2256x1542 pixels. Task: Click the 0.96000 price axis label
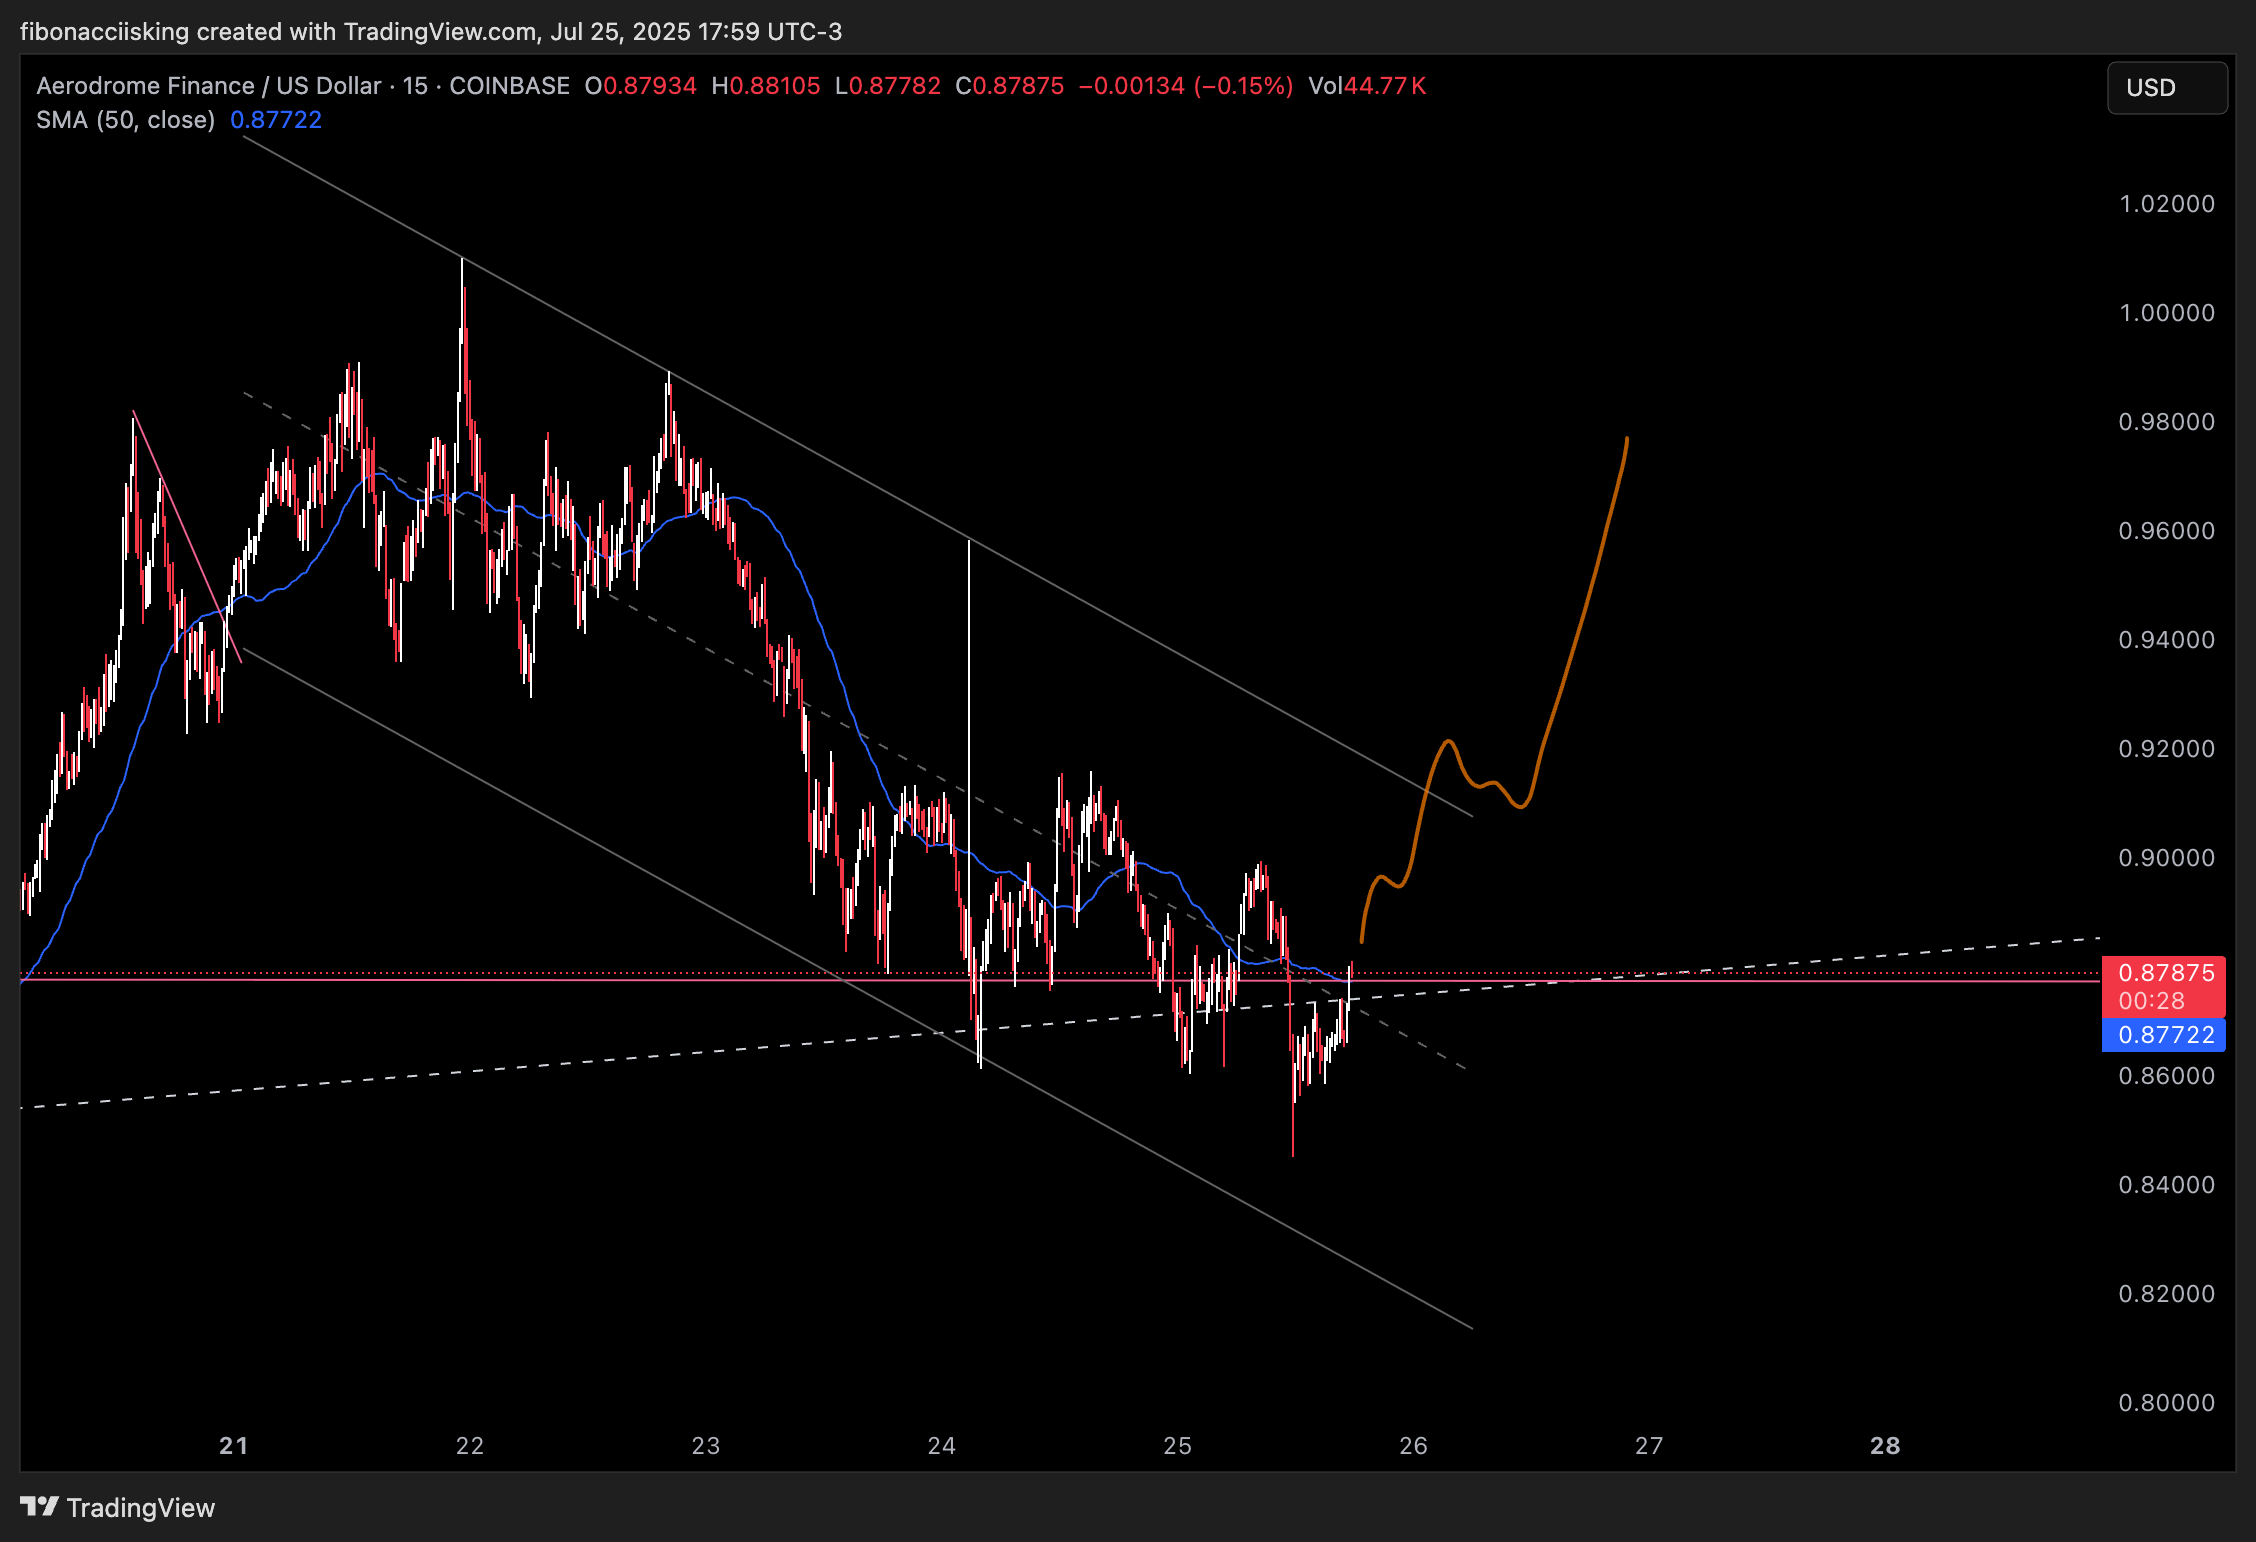coord(2167,531)
